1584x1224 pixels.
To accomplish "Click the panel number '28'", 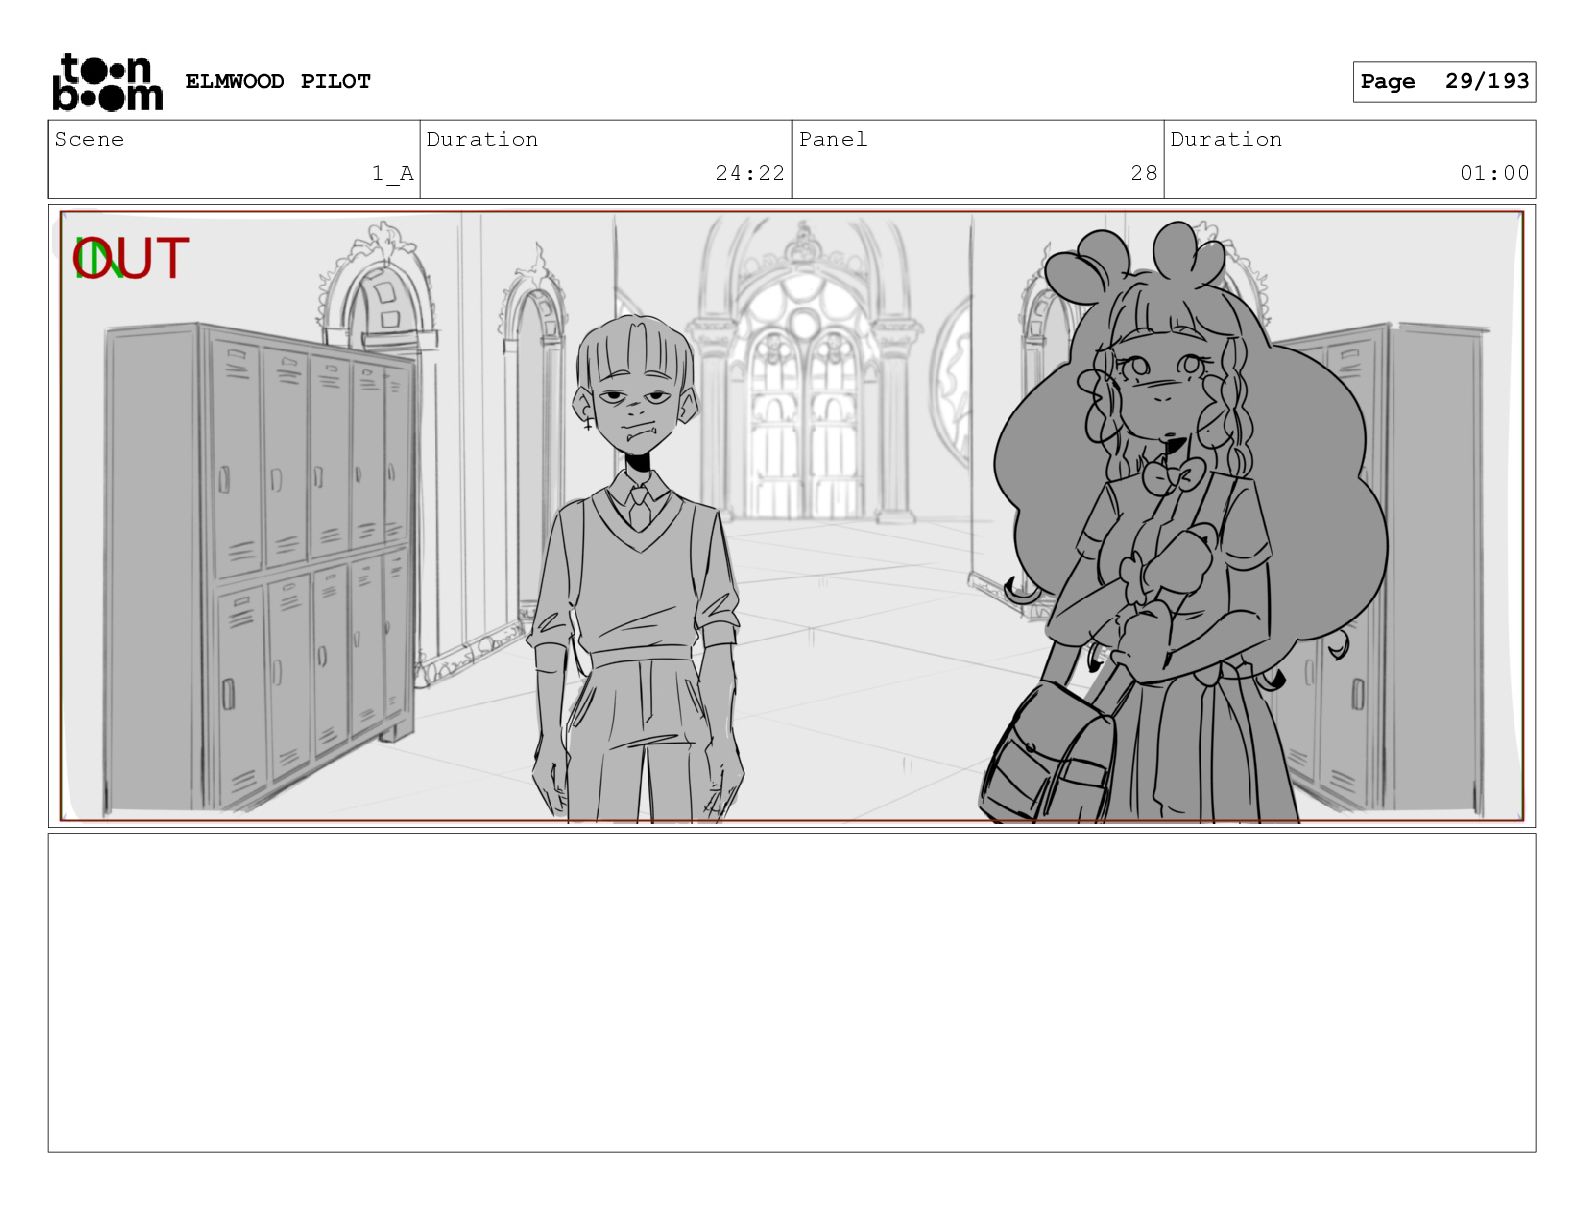I will (x=1144, y=173).
